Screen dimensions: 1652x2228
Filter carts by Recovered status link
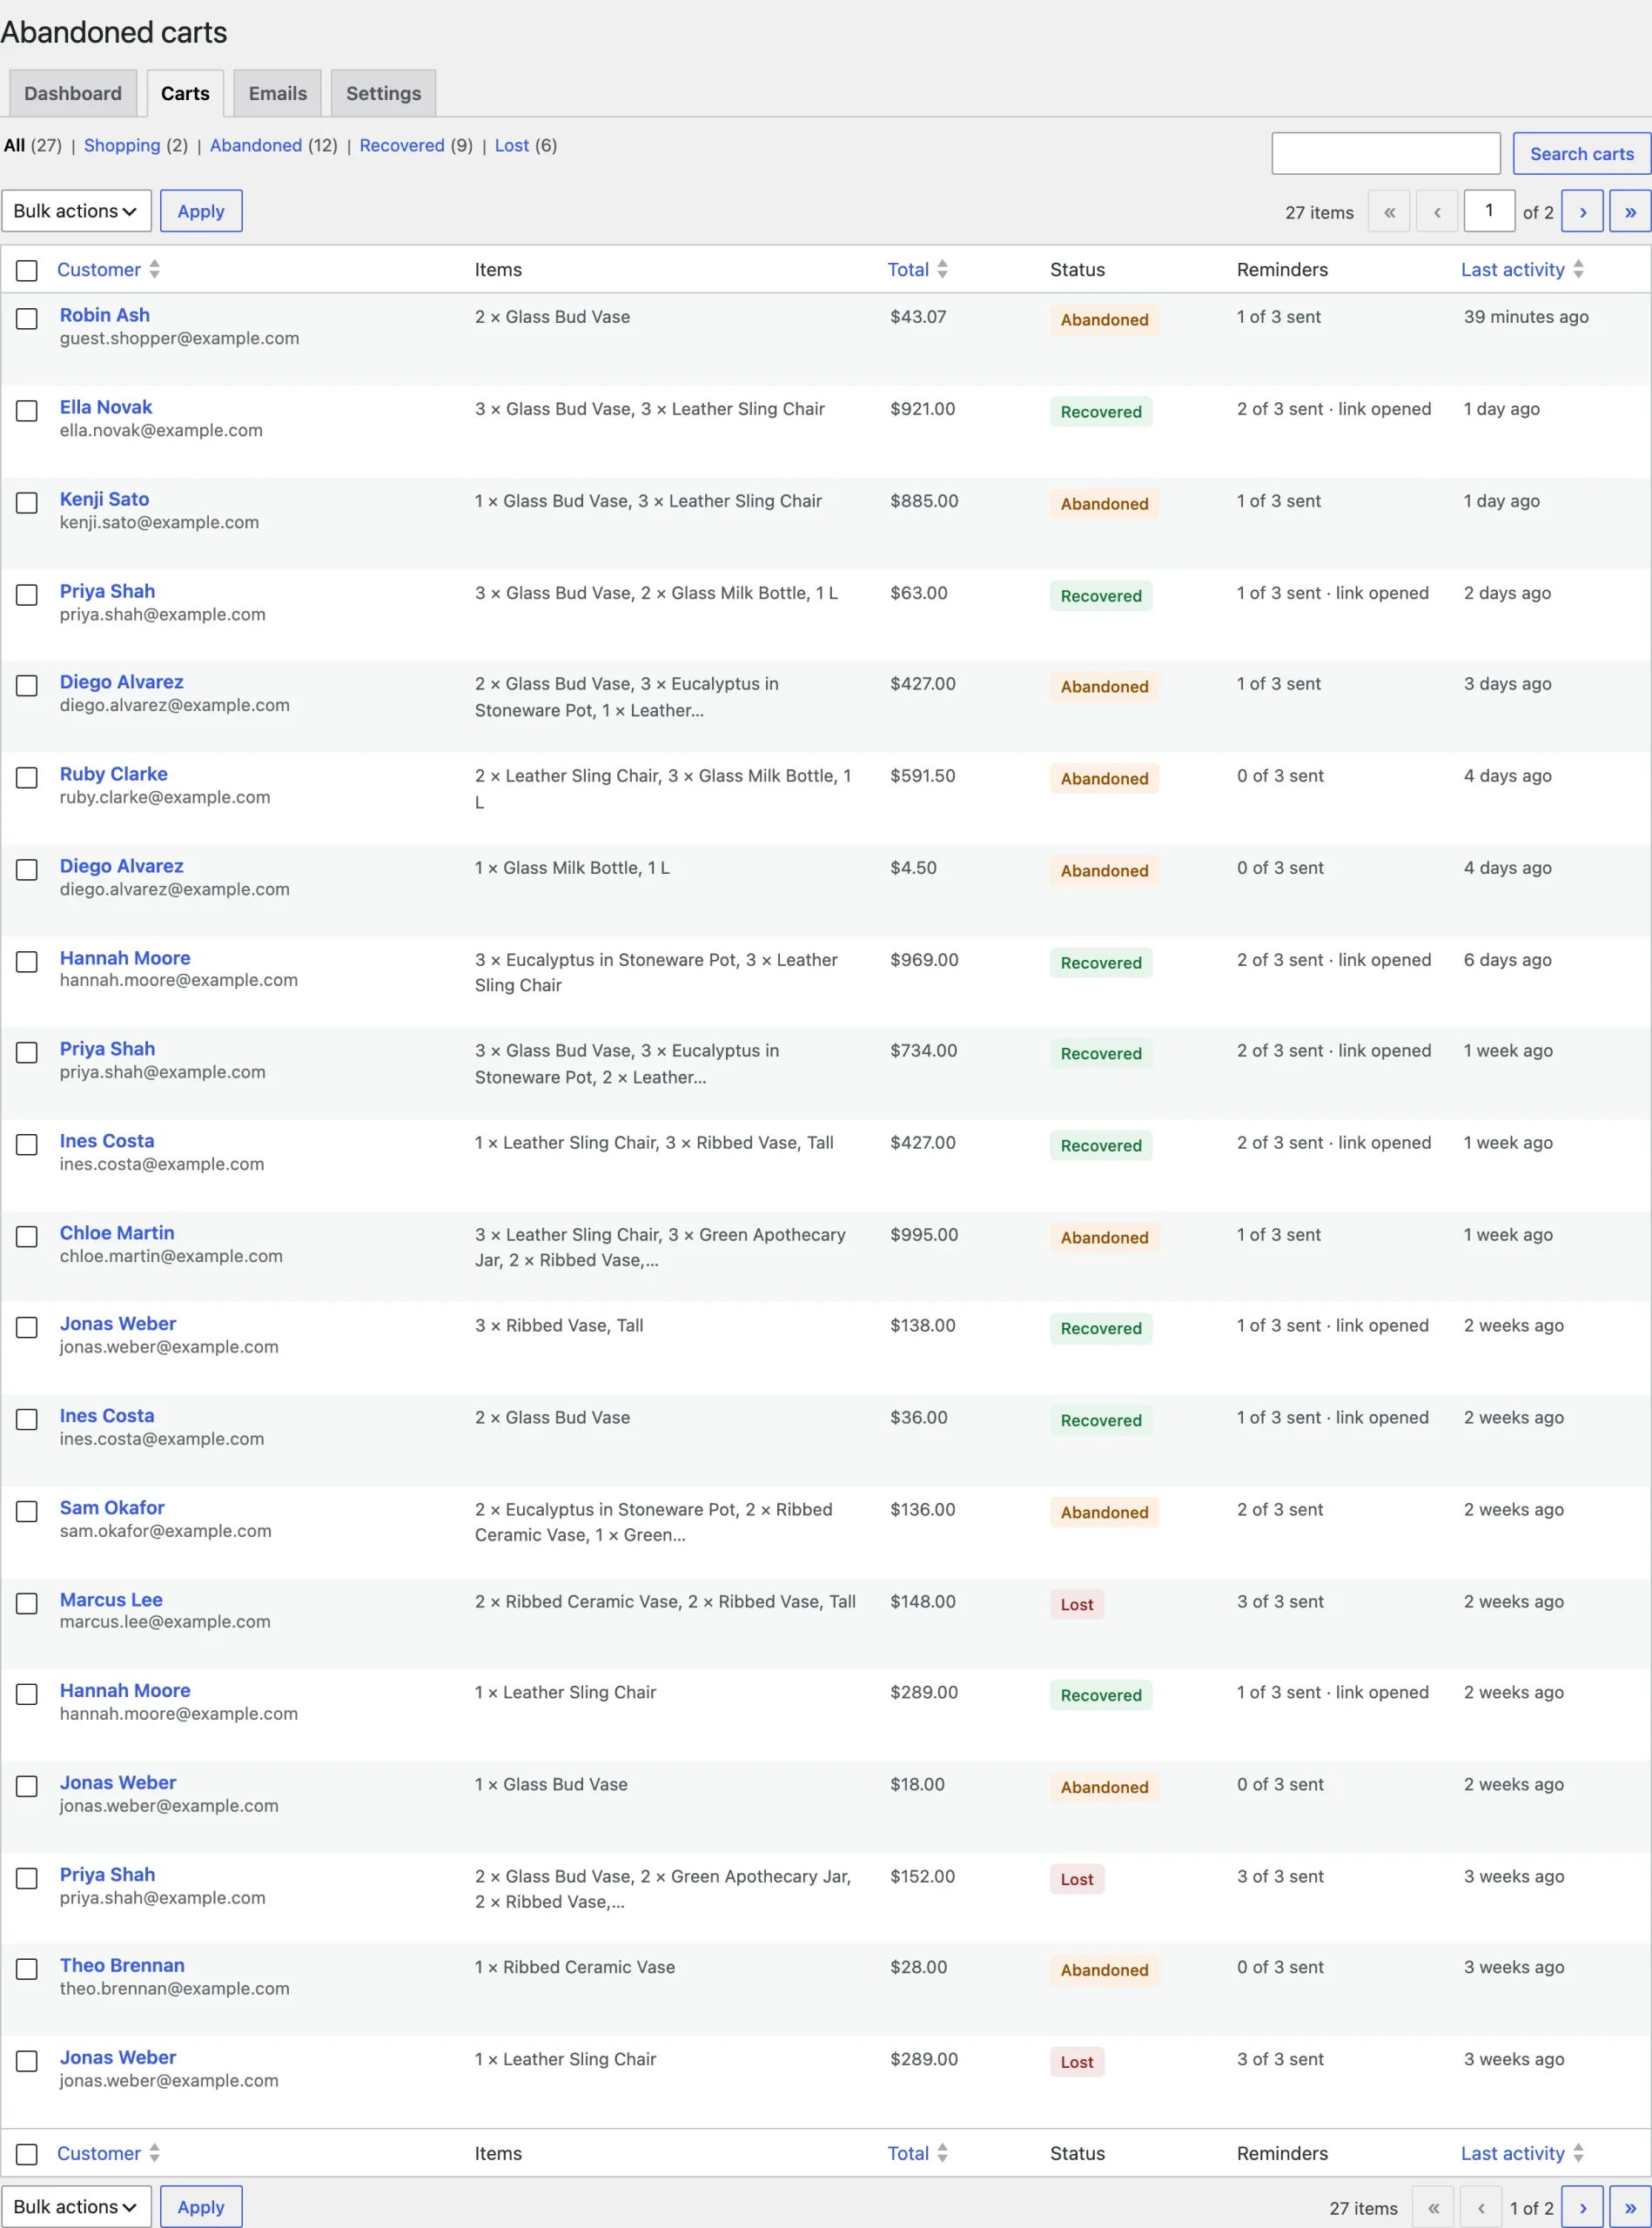coord(402,145)
